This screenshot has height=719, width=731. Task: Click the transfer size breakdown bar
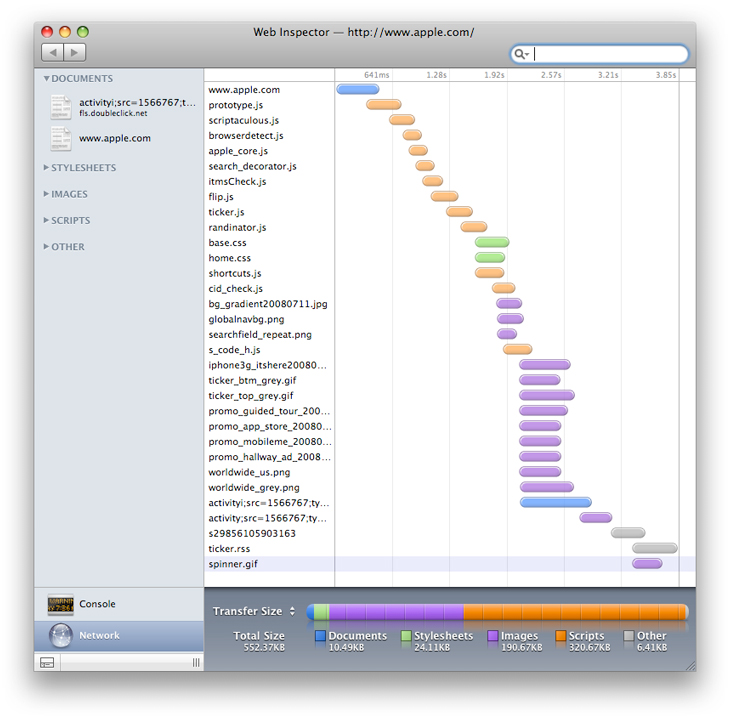tap(497, 612)
